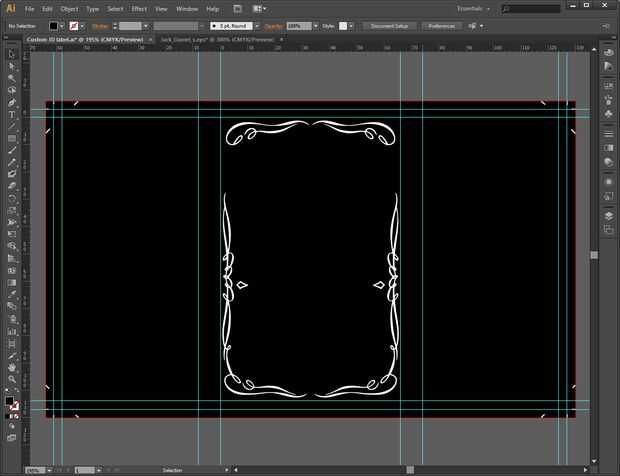620x476 pixels.
Task: Select the Pen tool
Action: [12, 102]
